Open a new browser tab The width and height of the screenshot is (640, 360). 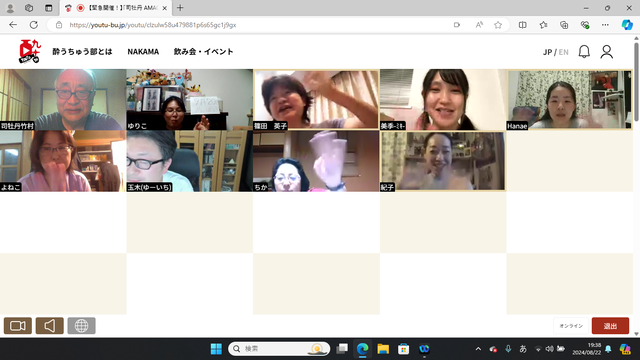click(180, 8)
